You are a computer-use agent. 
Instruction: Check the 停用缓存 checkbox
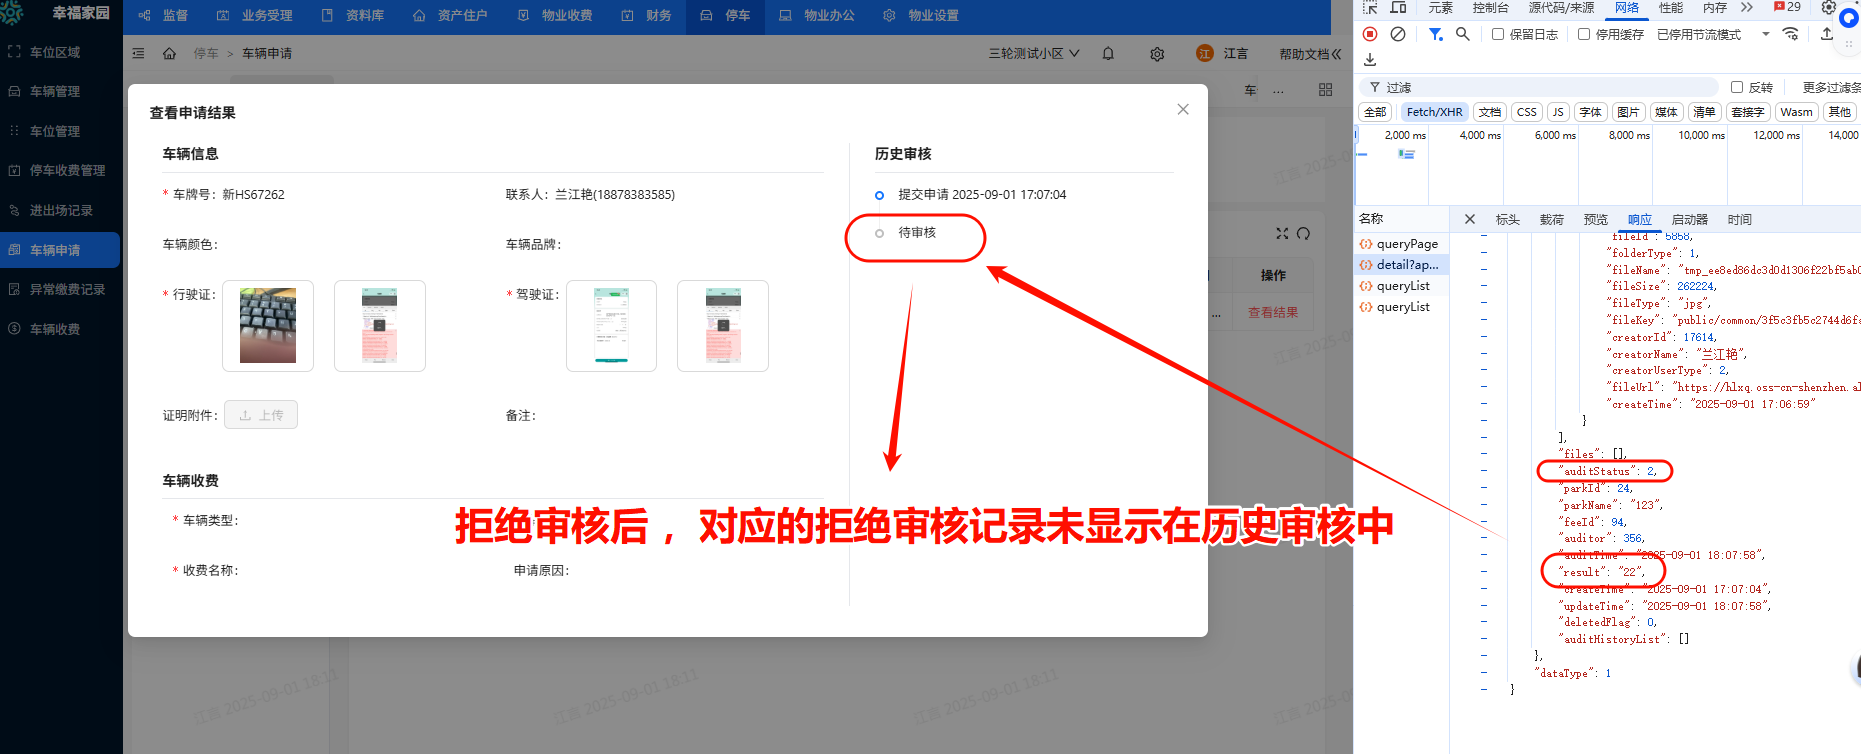(x=1584, y=34)
